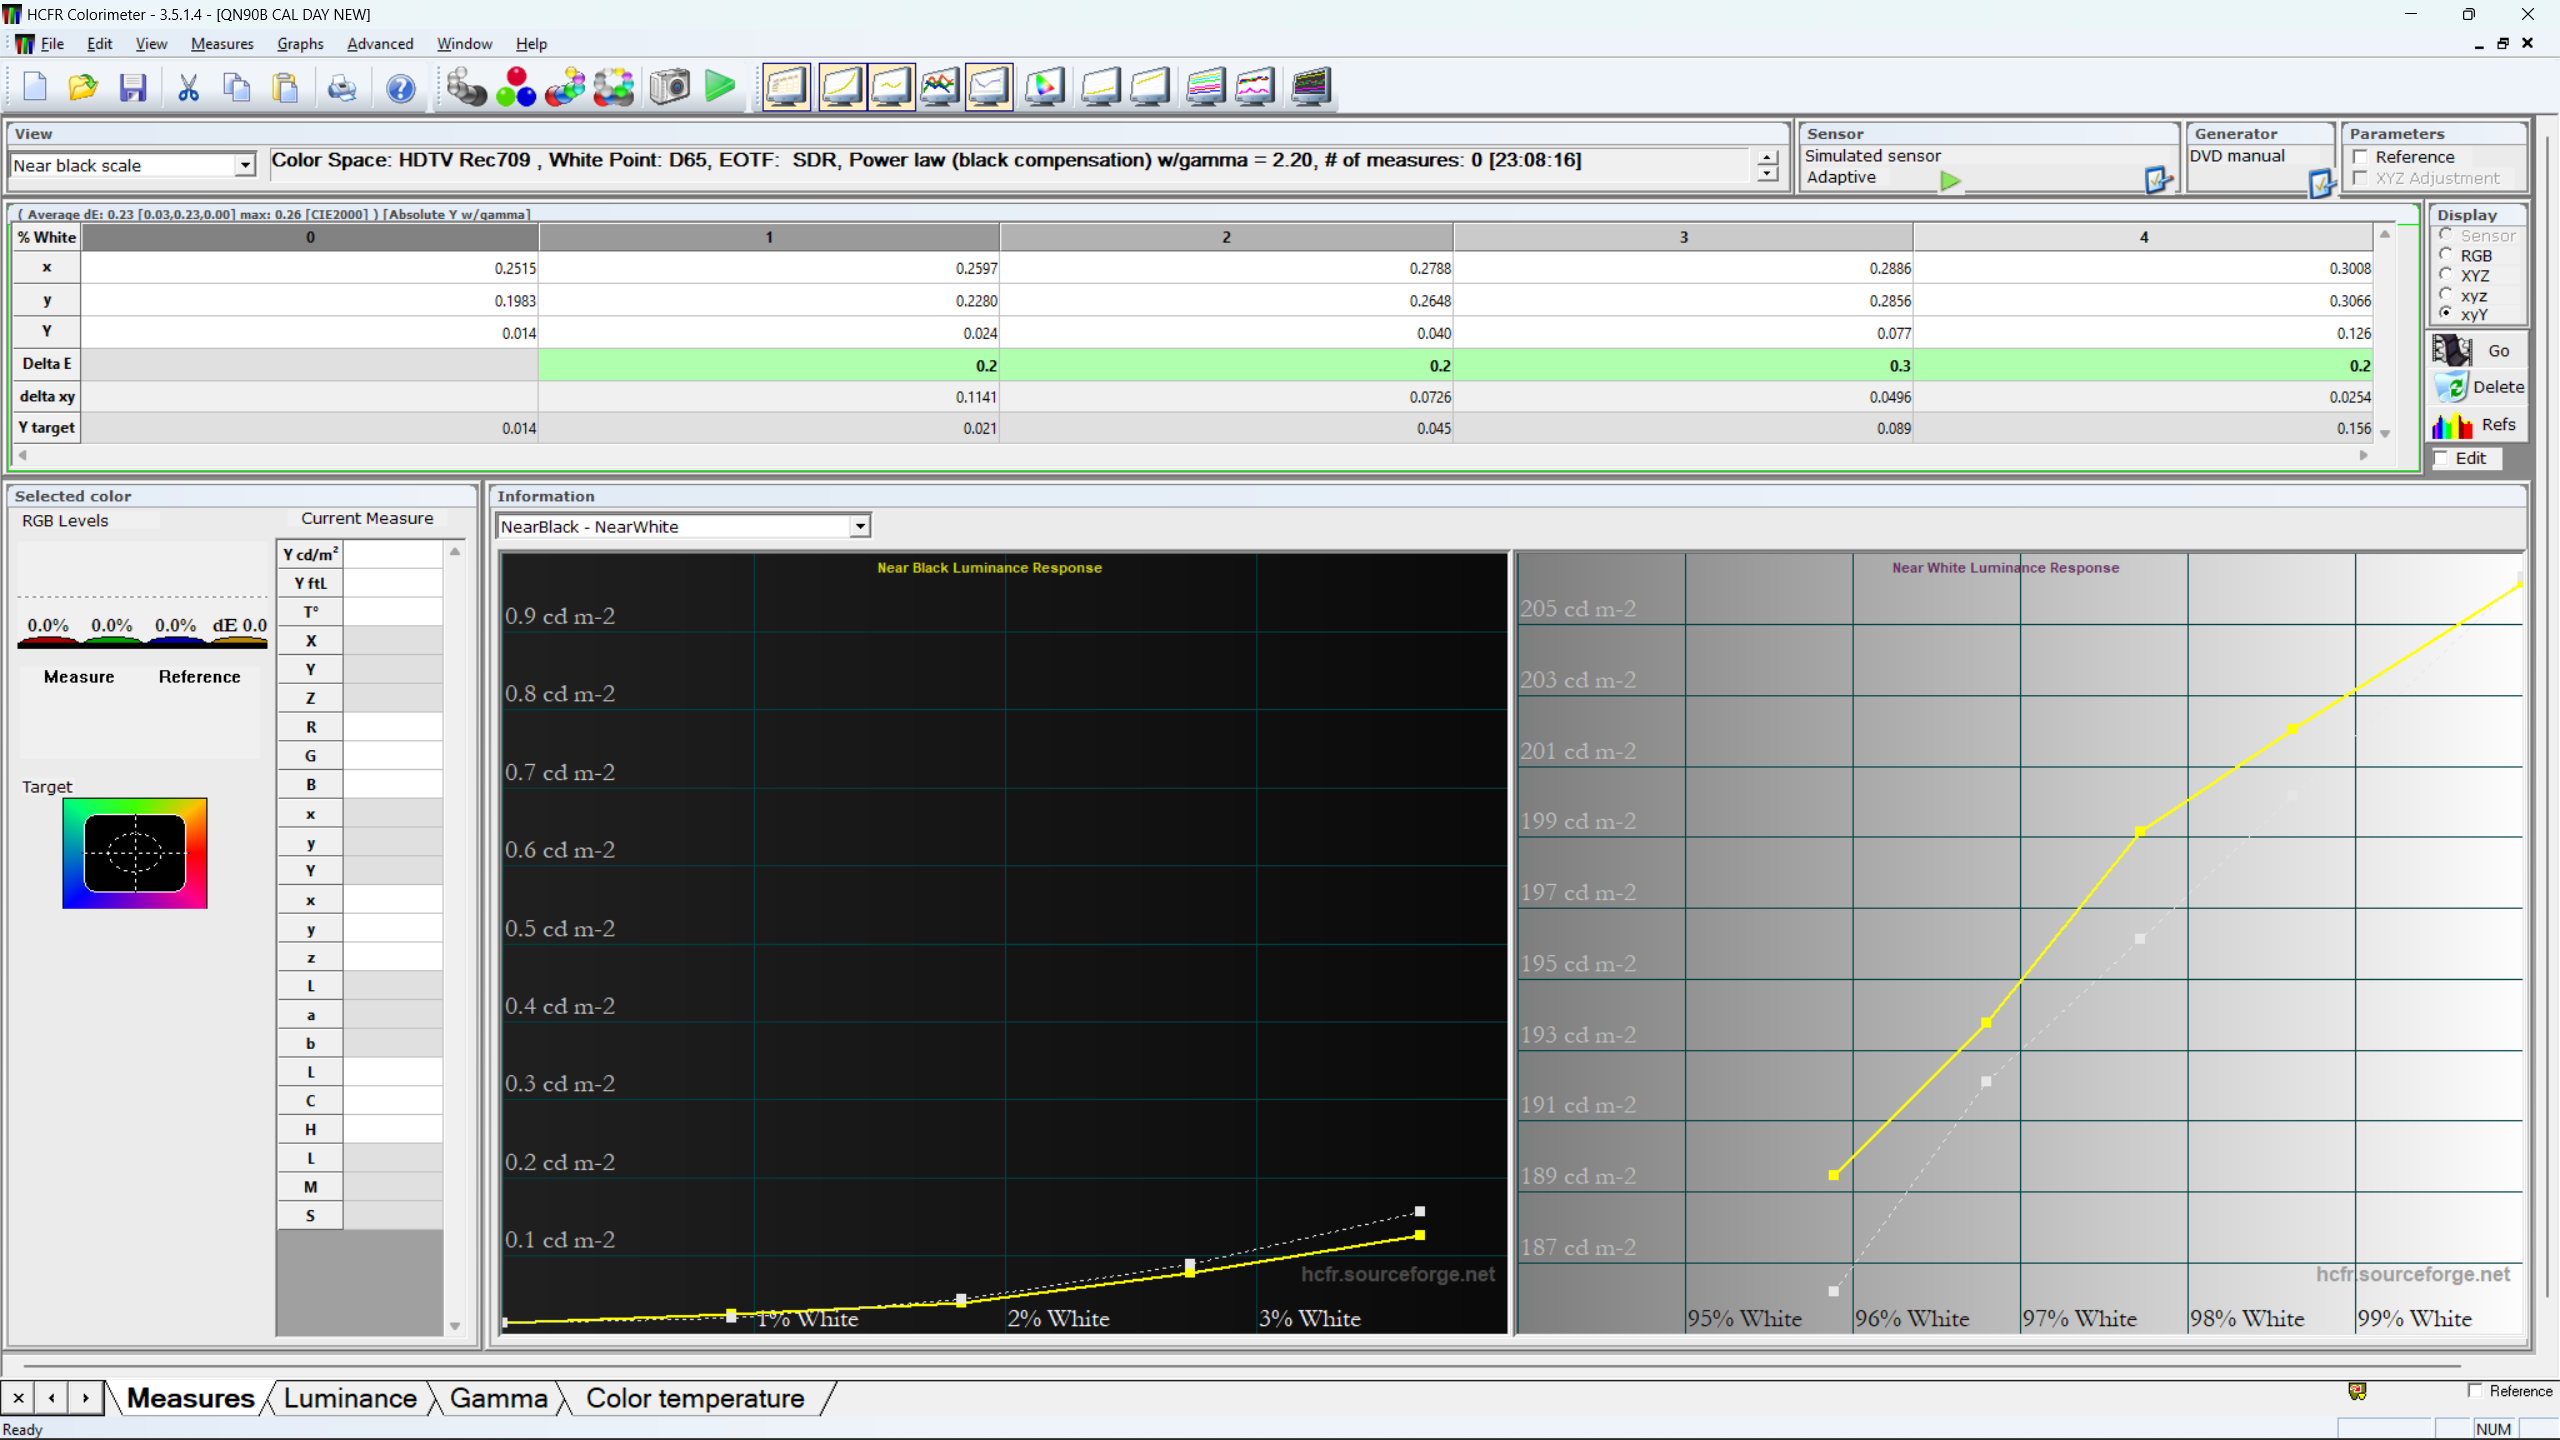
Task: Select the RGB display radio button
Action: 2446,256
